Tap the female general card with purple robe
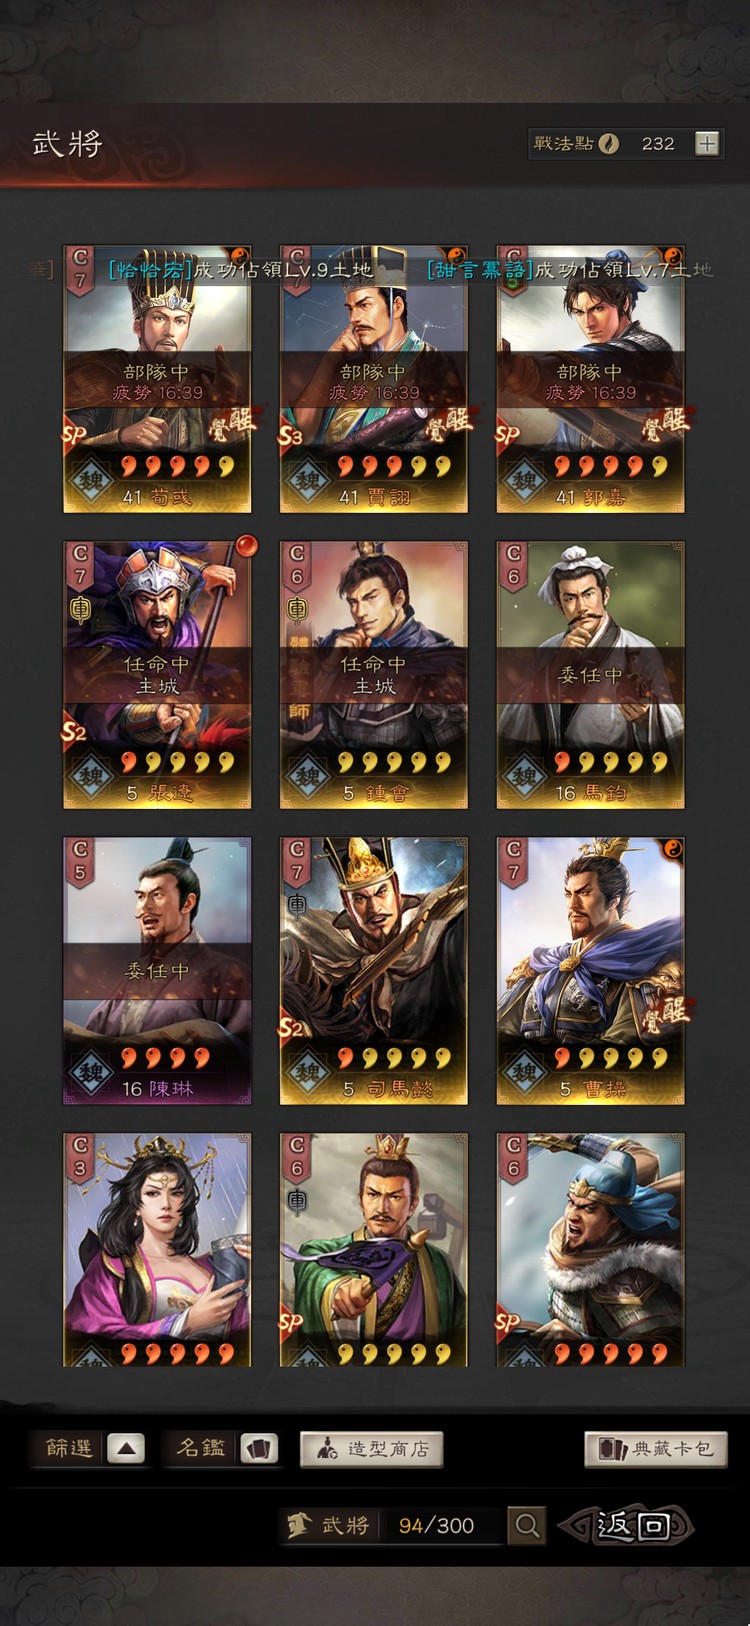The image size is (750, 1626). pos(157,1250)
